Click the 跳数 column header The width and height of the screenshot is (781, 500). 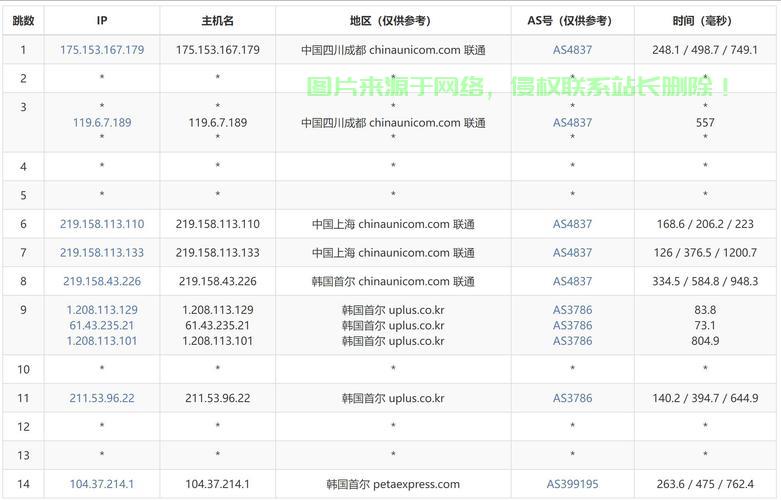(x=23, y=20)
